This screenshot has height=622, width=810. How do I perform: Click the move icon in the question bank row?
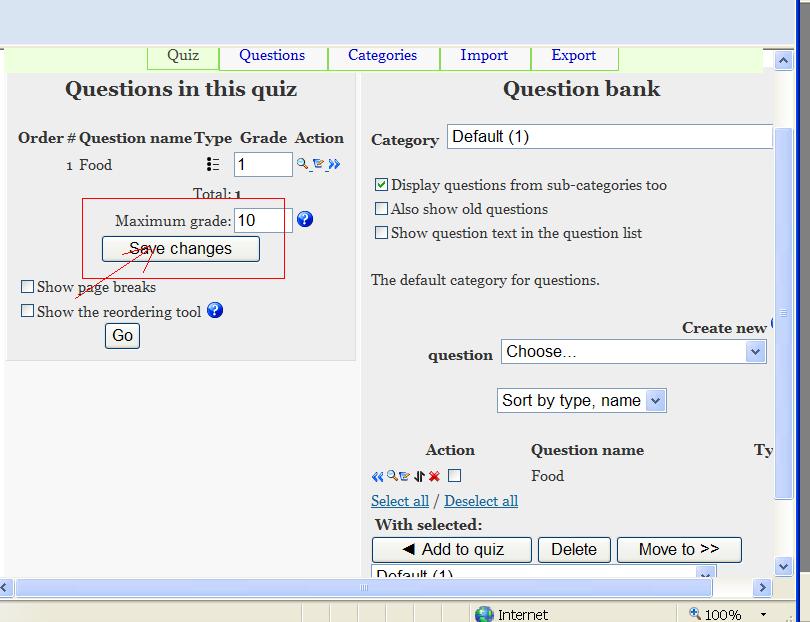tap(419, 477)
